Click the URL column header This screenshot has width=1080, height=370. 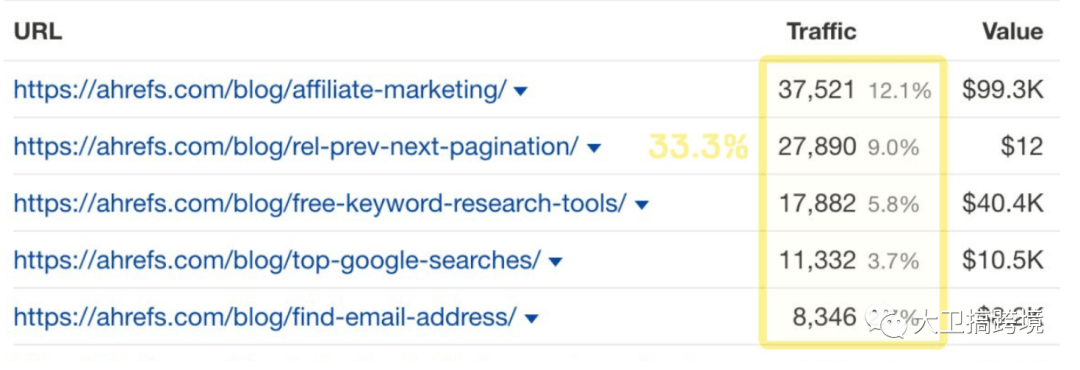[38, 32]
